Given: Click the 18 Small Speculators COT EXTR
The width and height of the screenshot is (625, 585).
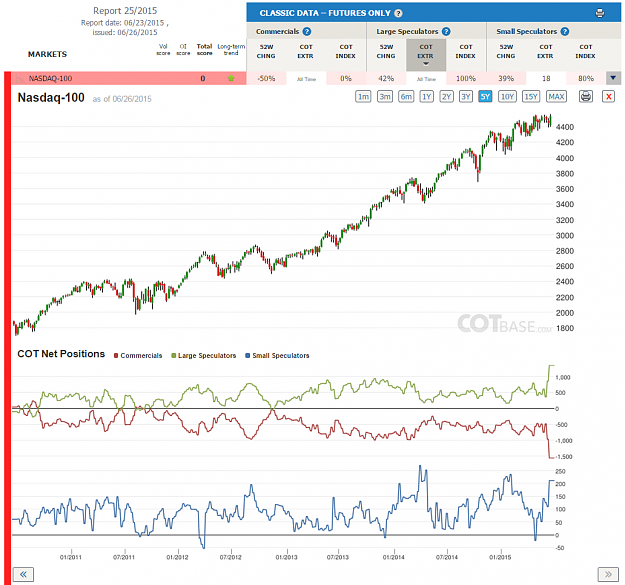Looking at the screenshot, I should coord(546,79).
